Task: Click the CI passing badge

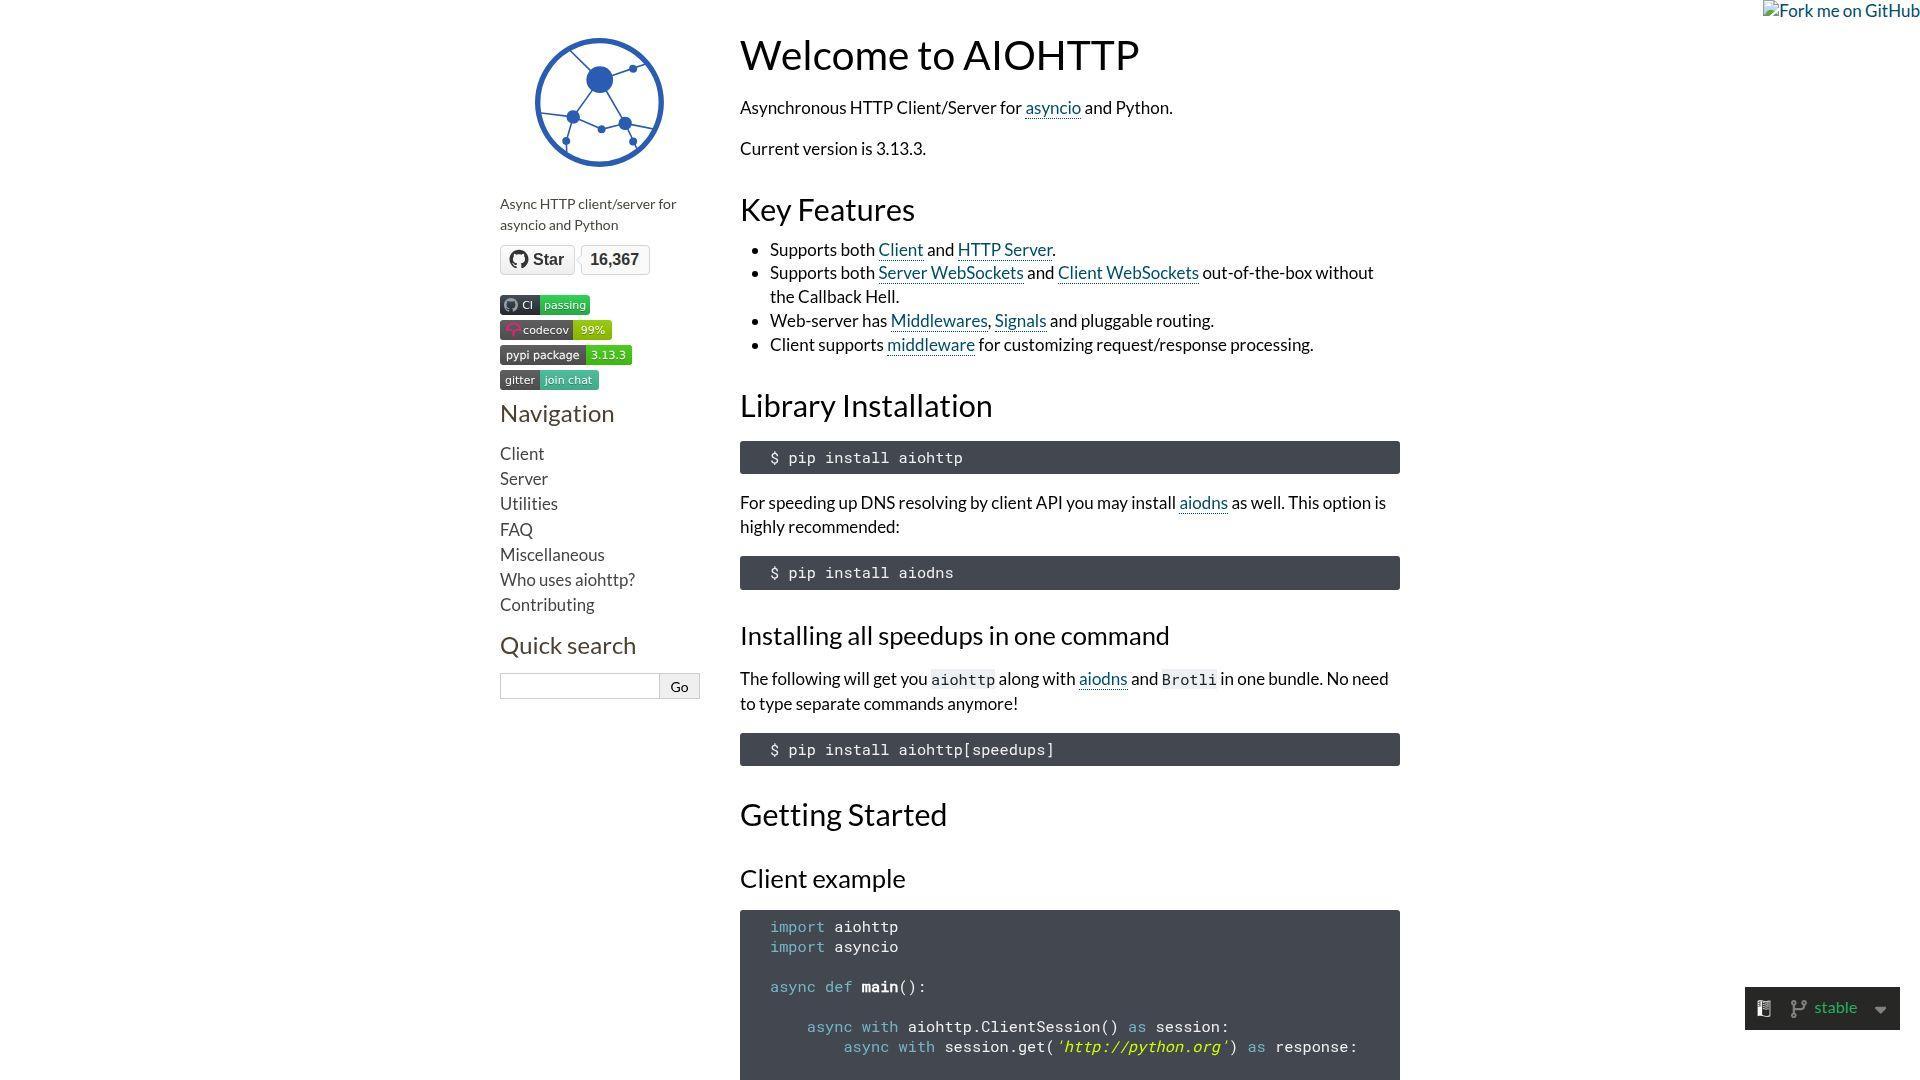Action: [x=545, y=305]
